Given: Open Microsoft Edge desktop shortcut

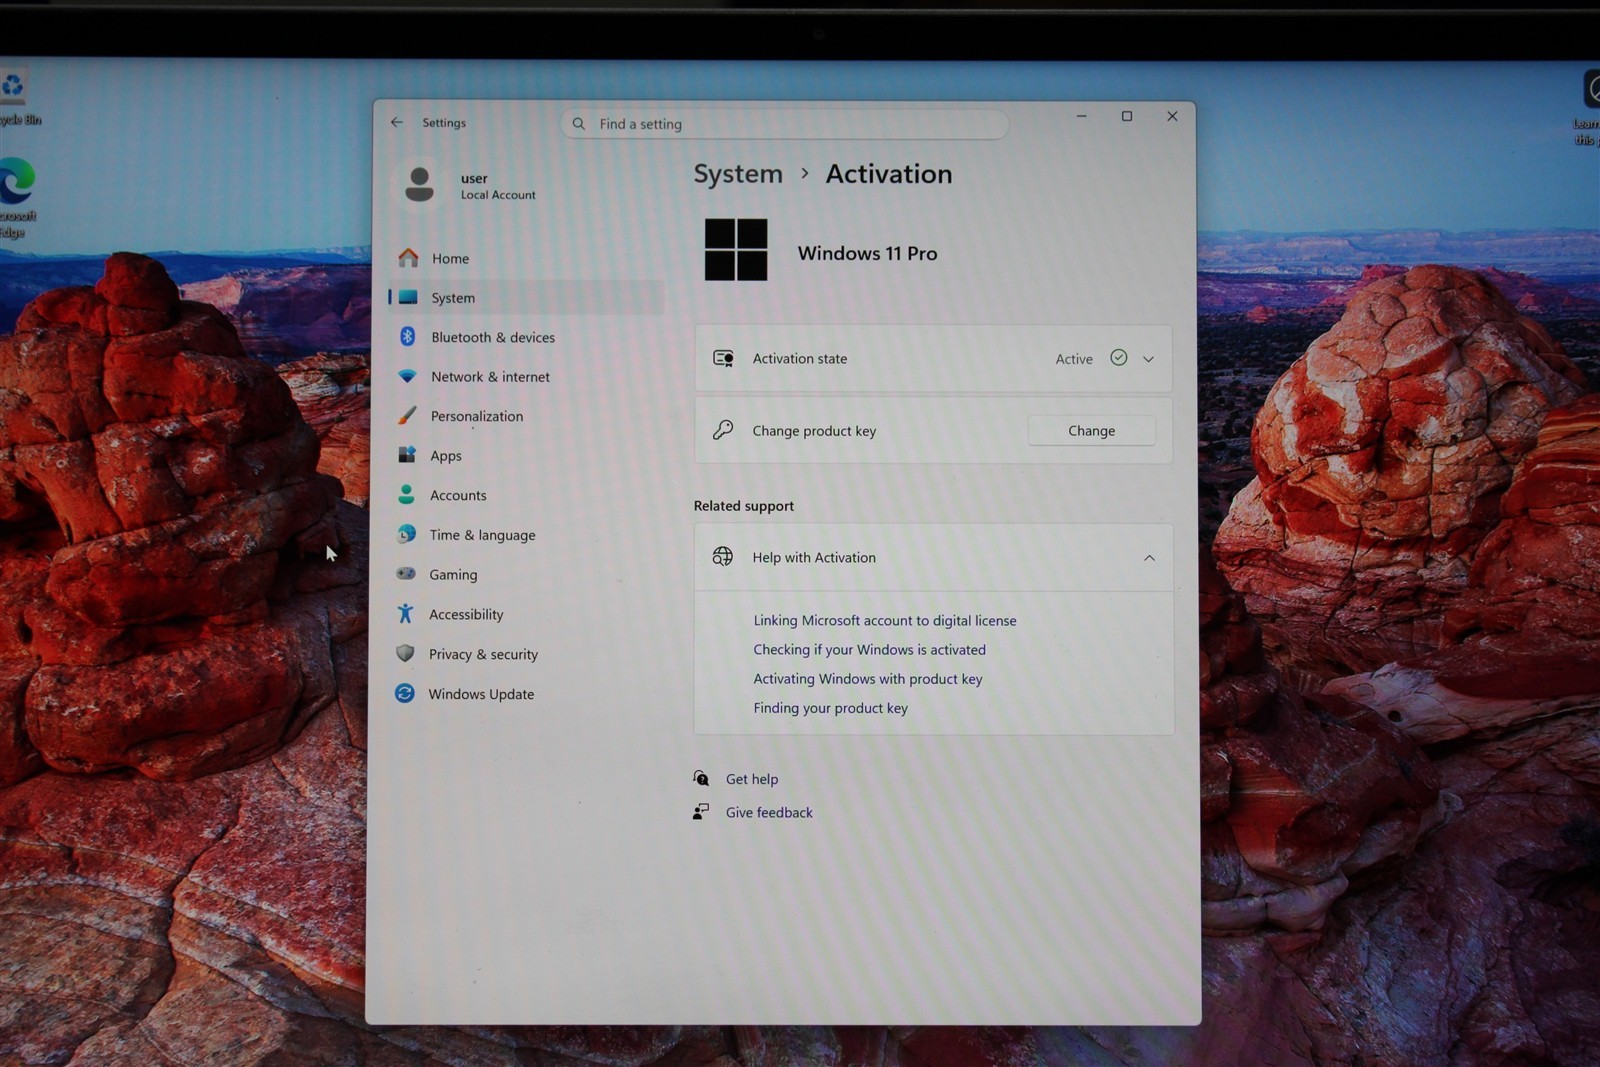Looking at the screenshot, I should coord(17,197).
